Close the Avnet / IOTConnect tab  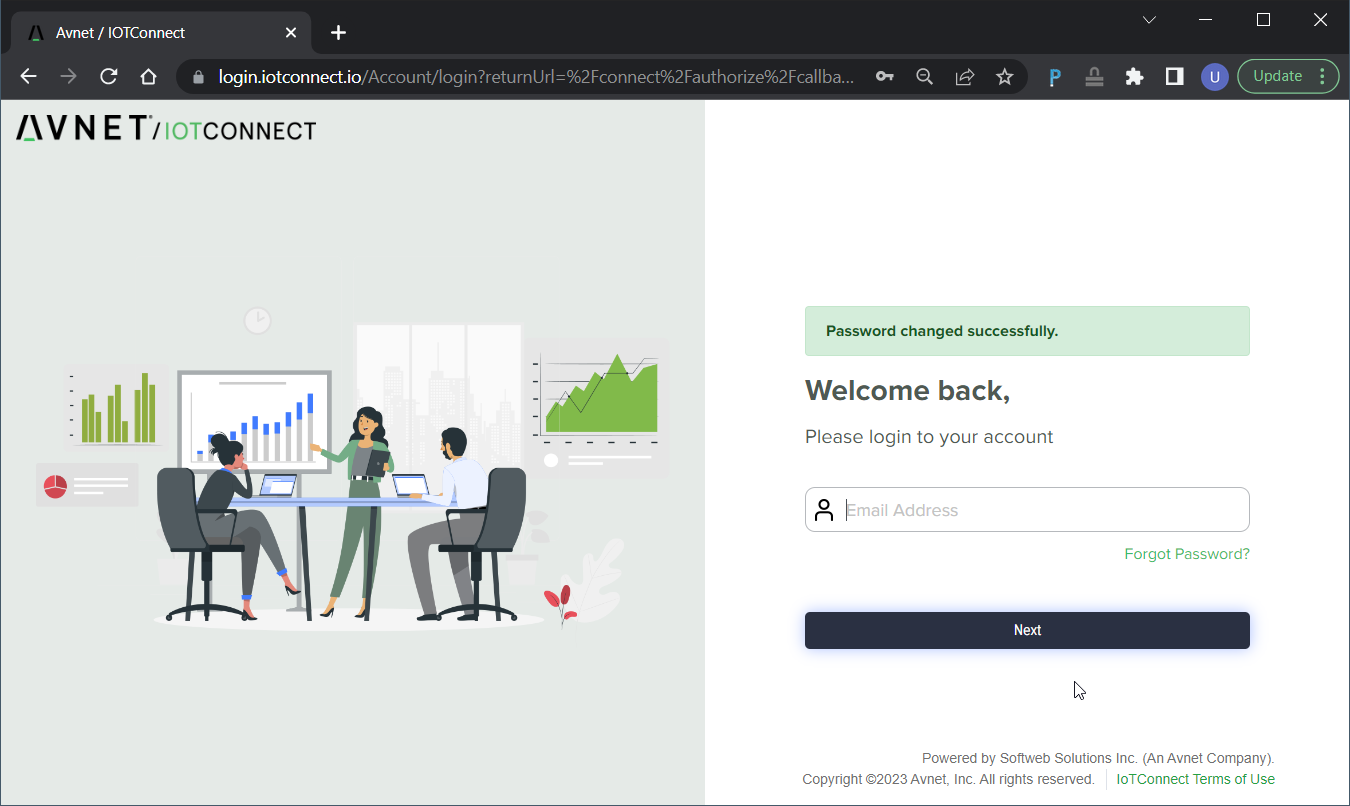pos(291,33)
